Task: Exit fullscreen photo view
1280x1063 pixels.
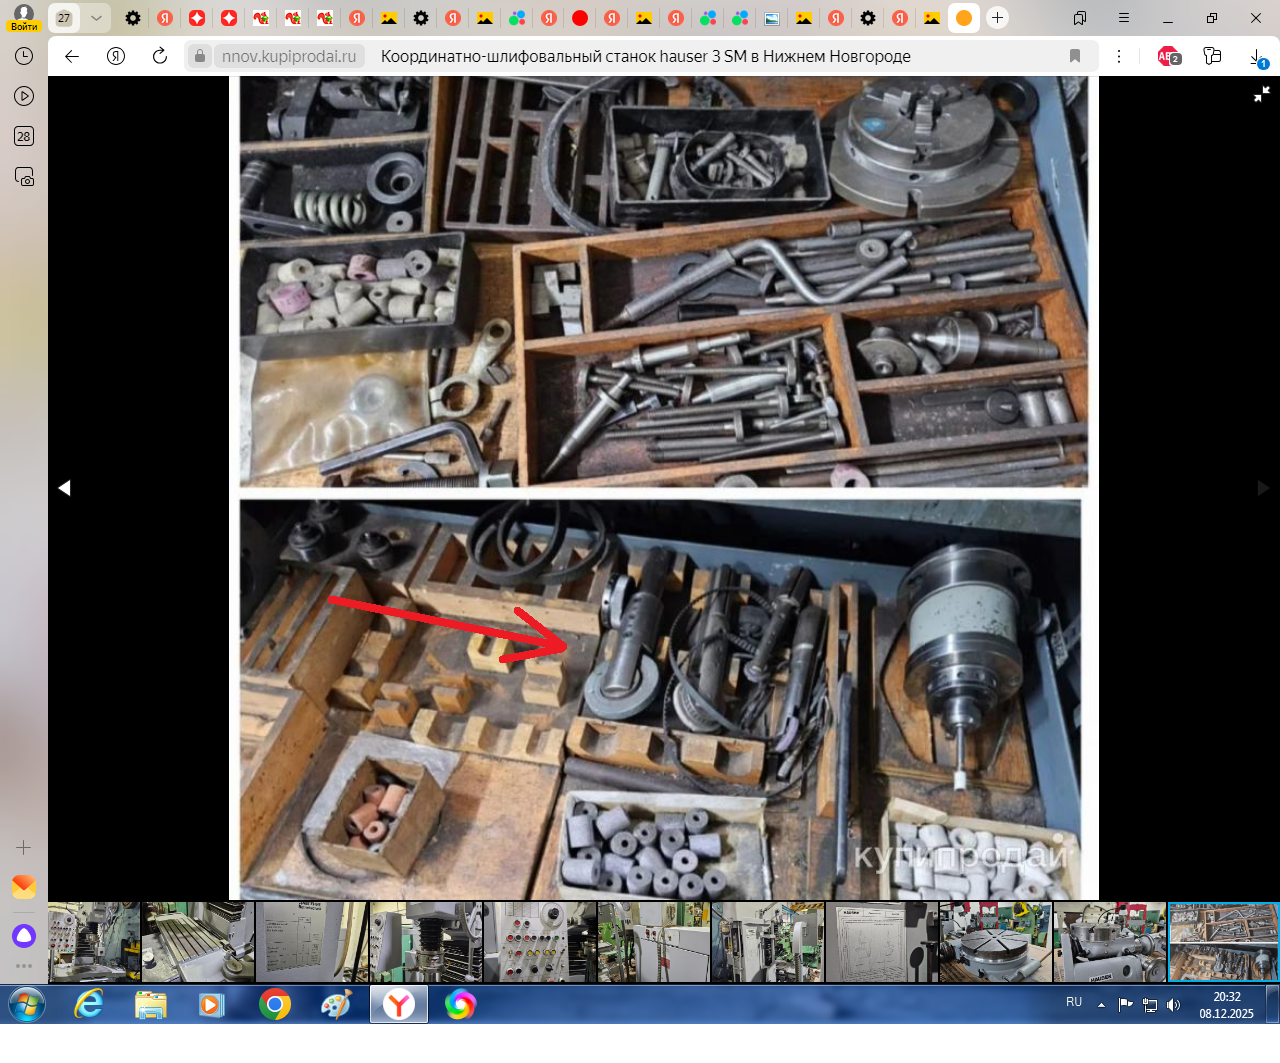Action: [x=1262, y=94]
